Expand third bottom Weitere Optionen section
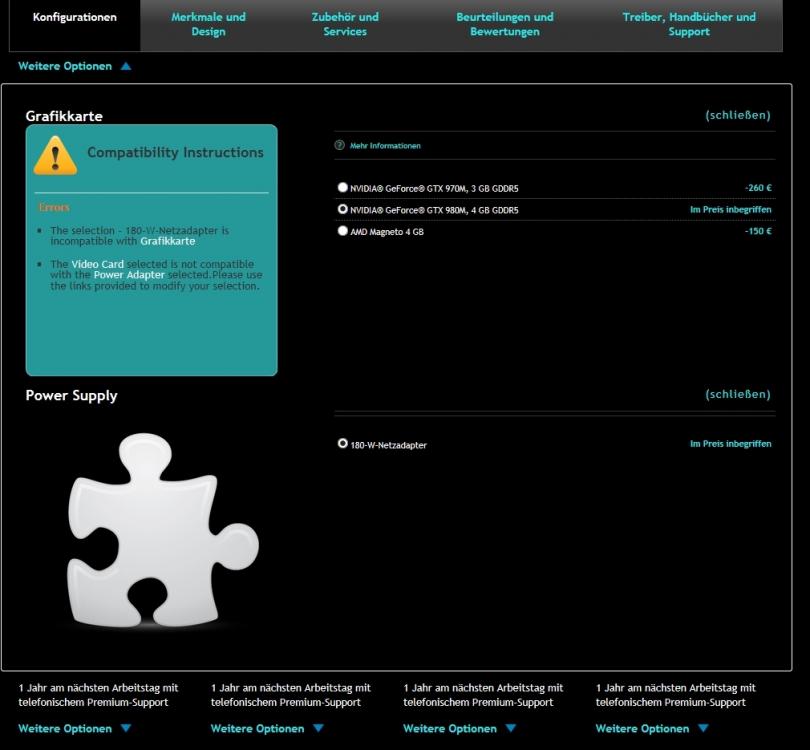The height and width of the screenshot is (750, 810). coord(458,729)
